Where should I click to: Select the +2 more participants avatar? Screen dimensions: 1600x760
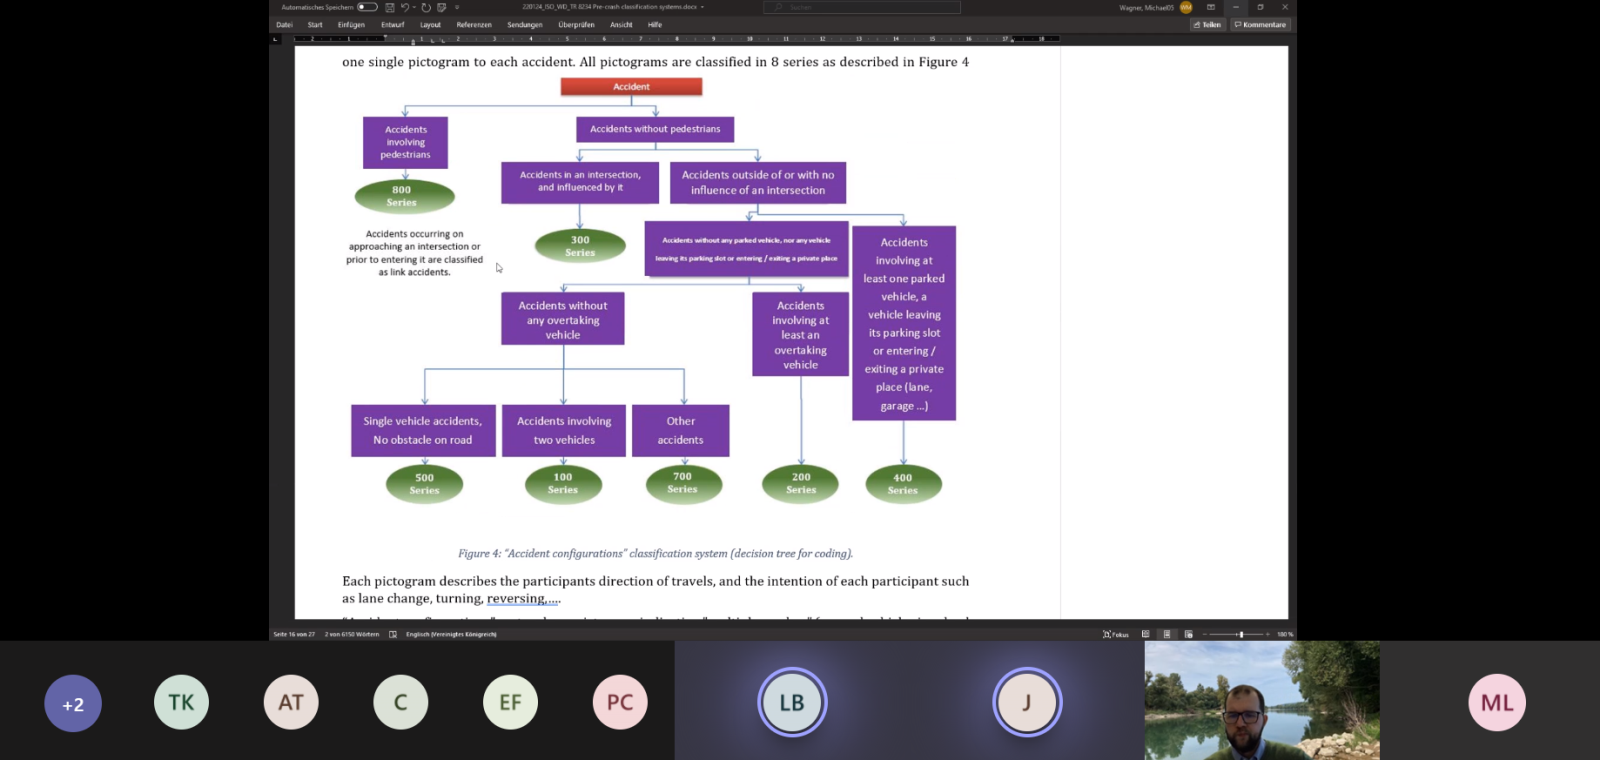pos(73,703)
